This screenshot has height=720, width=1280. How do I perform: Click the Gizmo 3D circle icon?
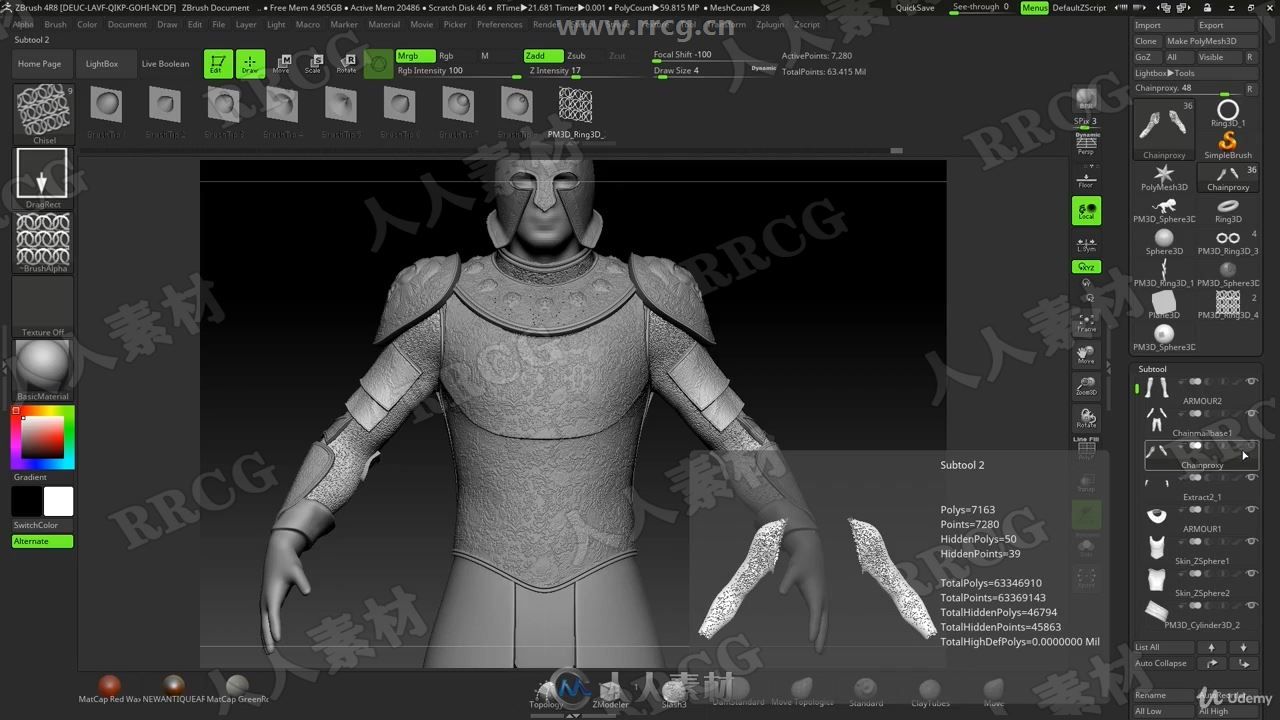click(x=378, y=64)
